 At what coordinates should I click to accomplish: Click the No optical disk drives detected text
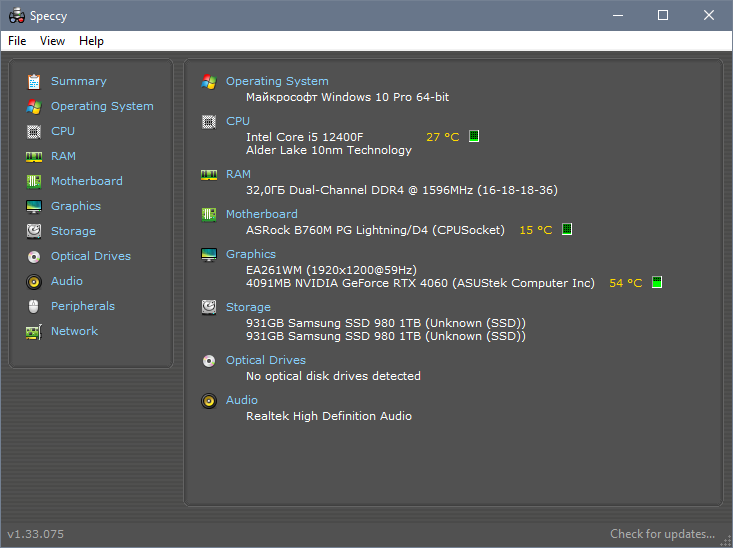coord(333,376)
